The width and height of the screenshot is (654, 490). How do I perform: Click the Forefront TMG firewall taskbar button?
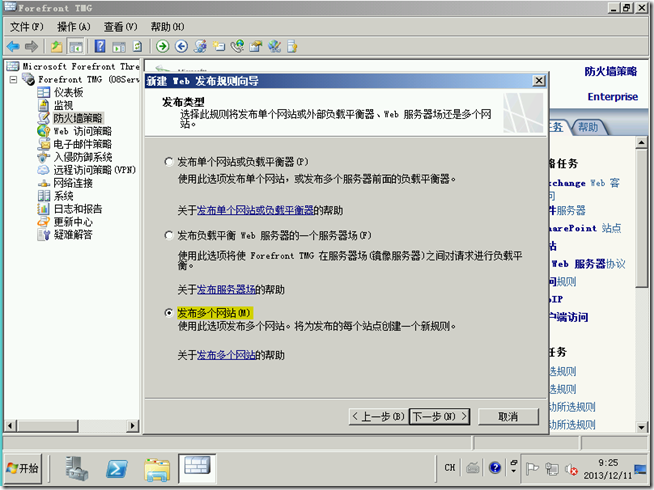197,468
